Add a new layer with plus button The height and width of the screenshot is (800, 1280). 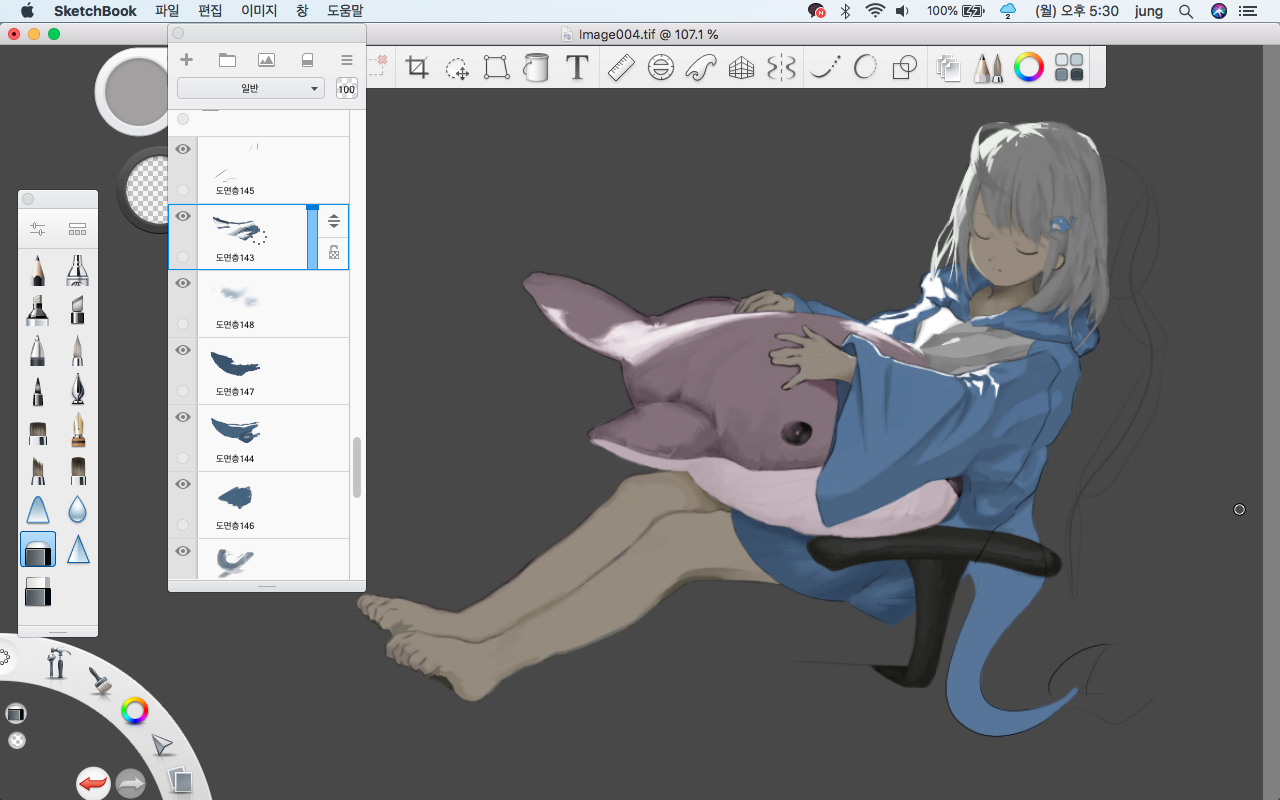[186, 60]
